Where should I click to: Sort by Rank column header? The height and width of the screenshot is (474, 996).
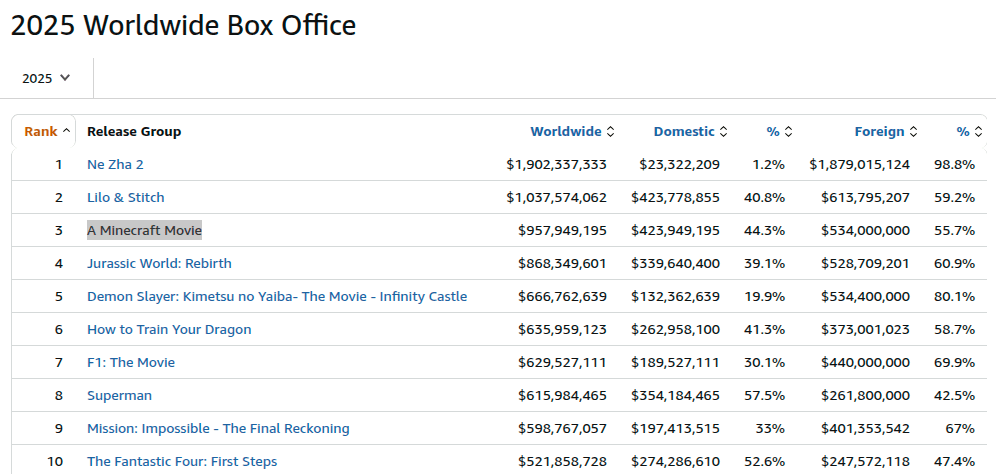pos(46,131)
